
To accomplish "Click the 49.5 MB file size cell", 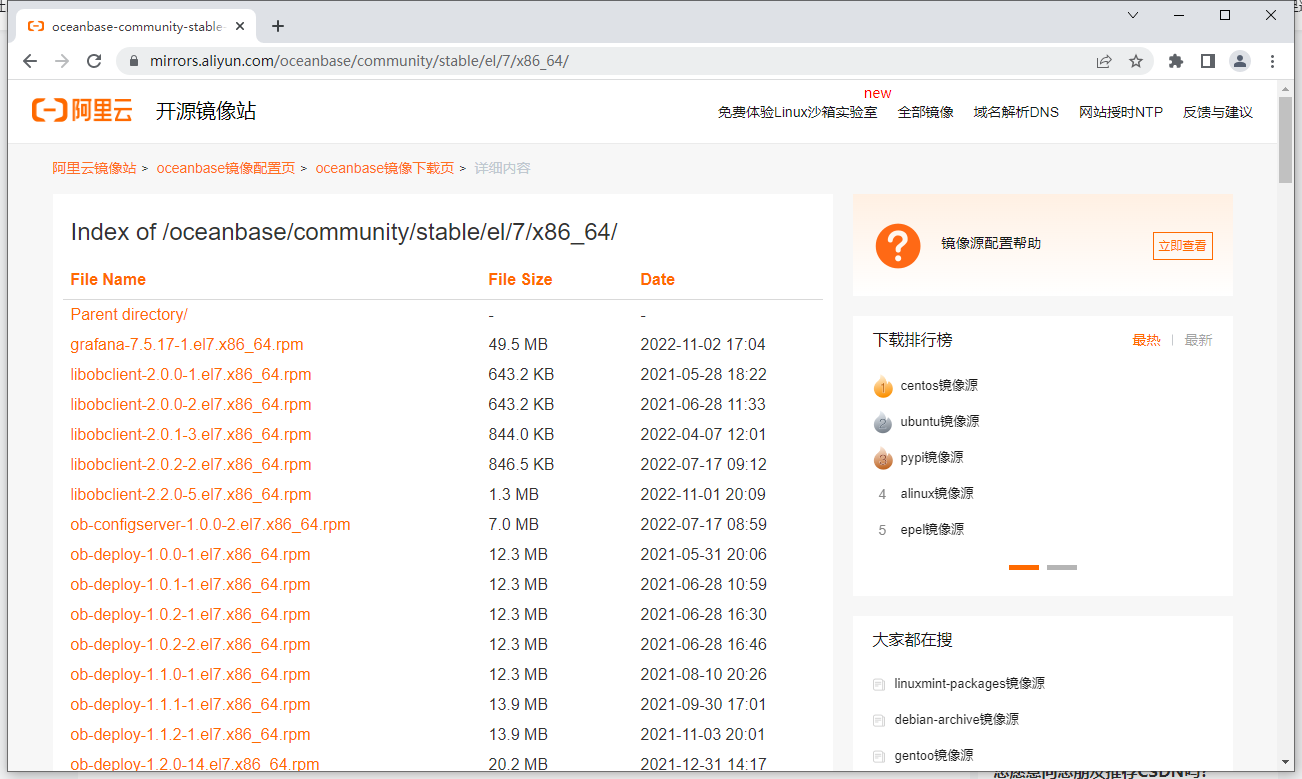I will point(518,344).
